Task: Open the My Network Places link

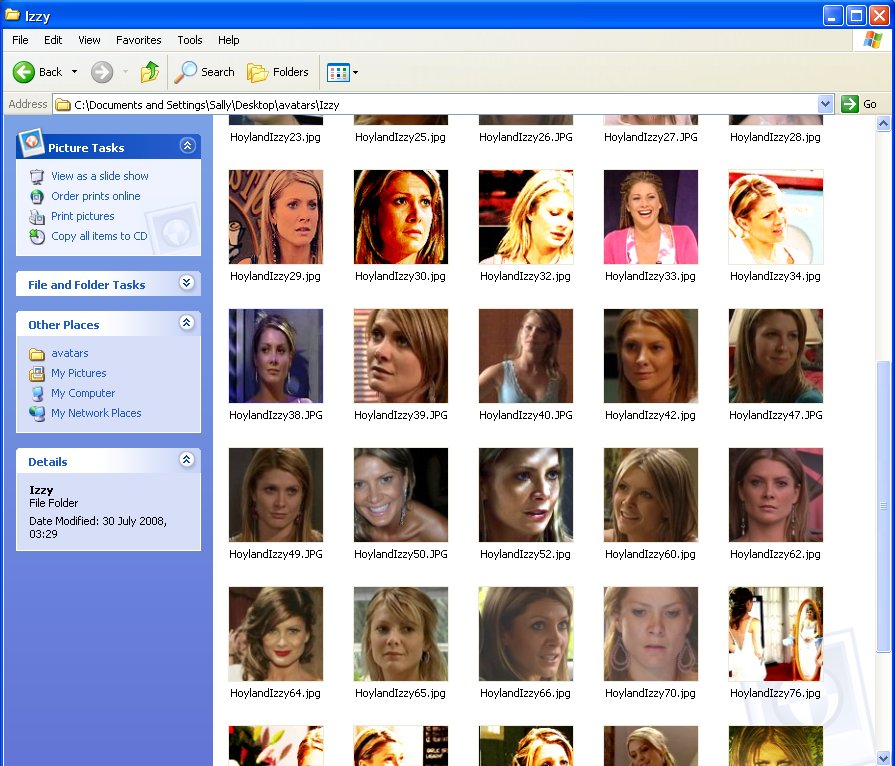Action: tap(96, 413)
